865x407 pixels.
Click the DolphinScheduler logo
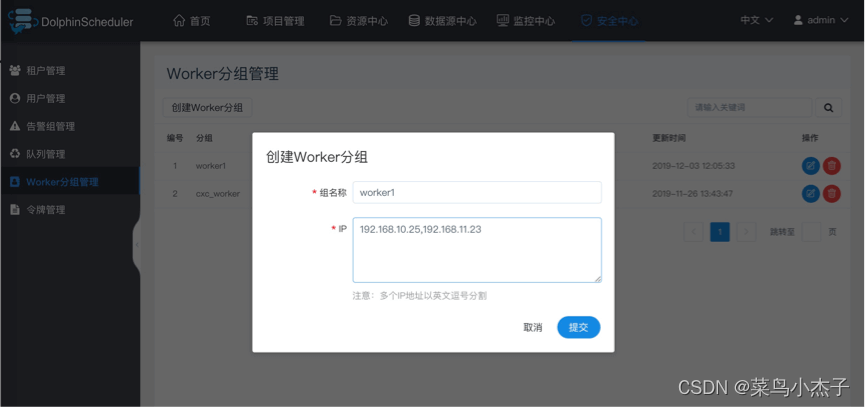pos(70,22)
